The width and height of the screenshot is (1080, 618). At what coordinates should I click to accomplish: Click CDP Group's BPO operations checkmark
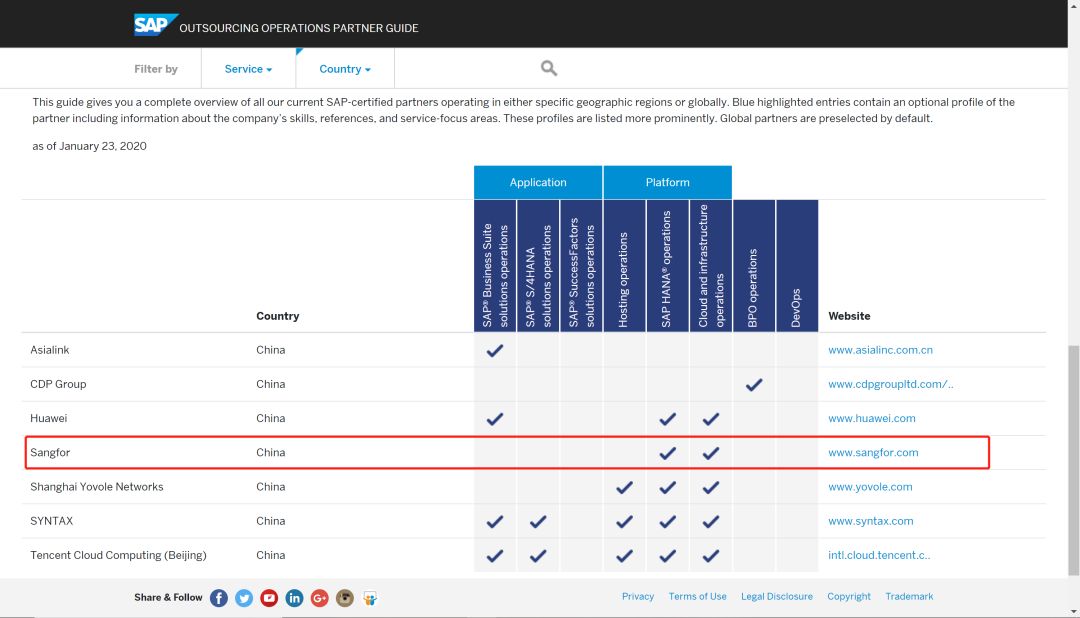[754, 385]
